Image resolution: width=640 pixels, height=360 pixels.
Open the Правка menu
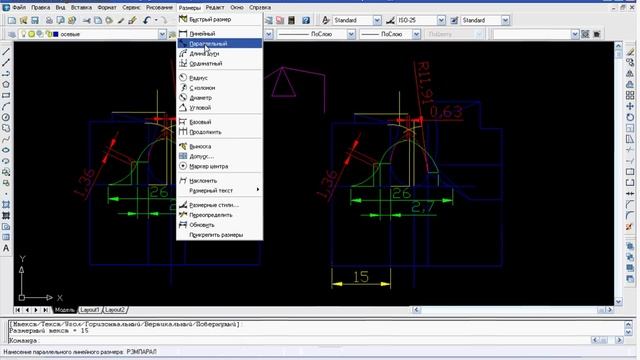pyautogui.click(x=40, y=7)
